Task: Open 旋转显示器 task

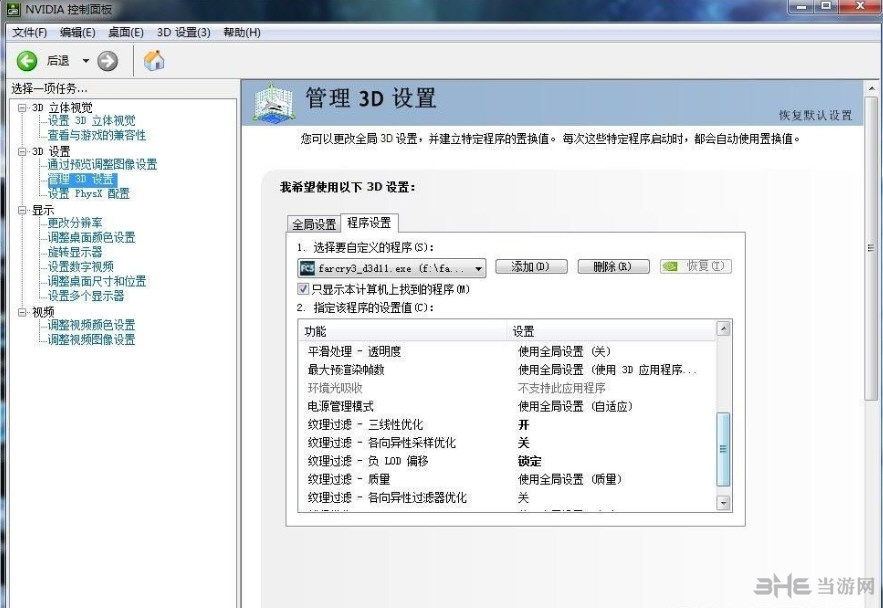Action: 75,252
